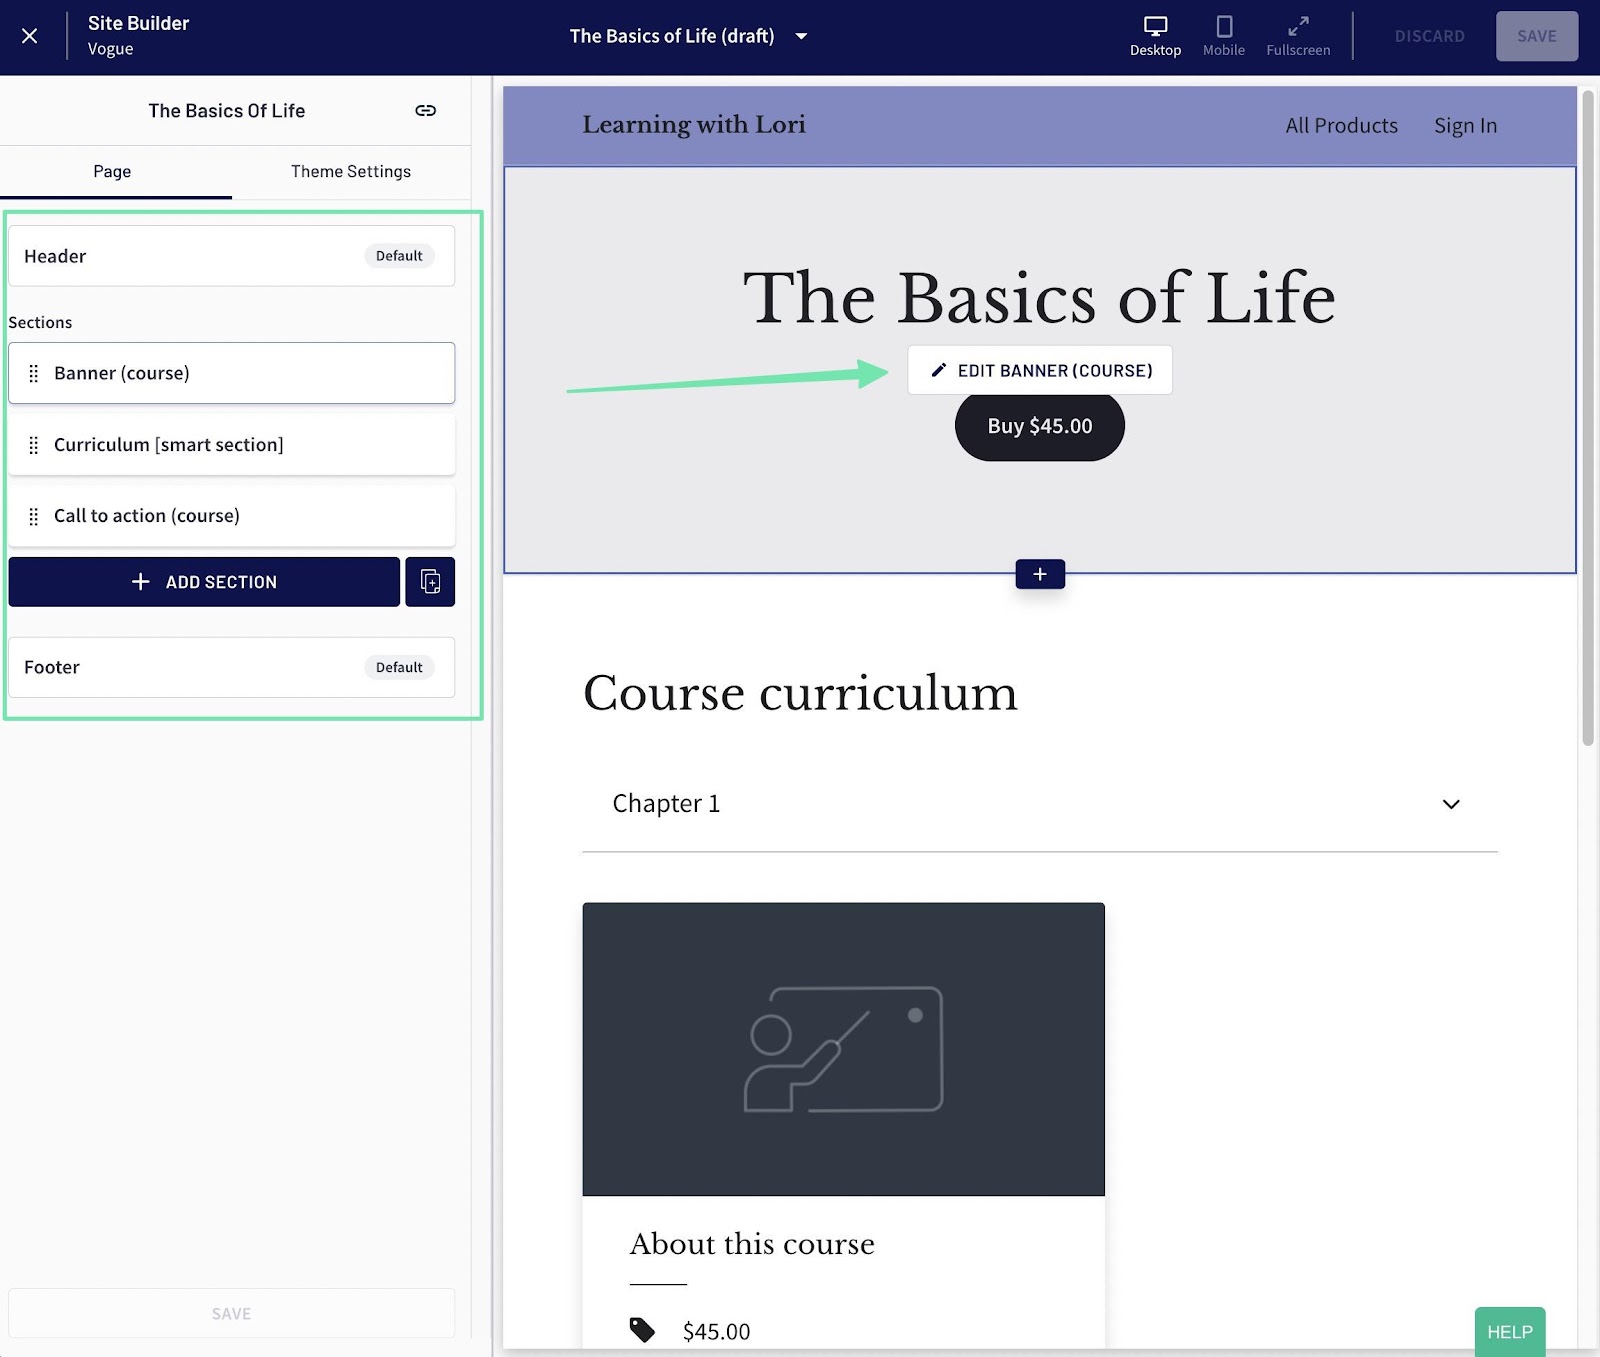
Task: Click the price tag icon next to $45.00
Action: (642, 1331)
